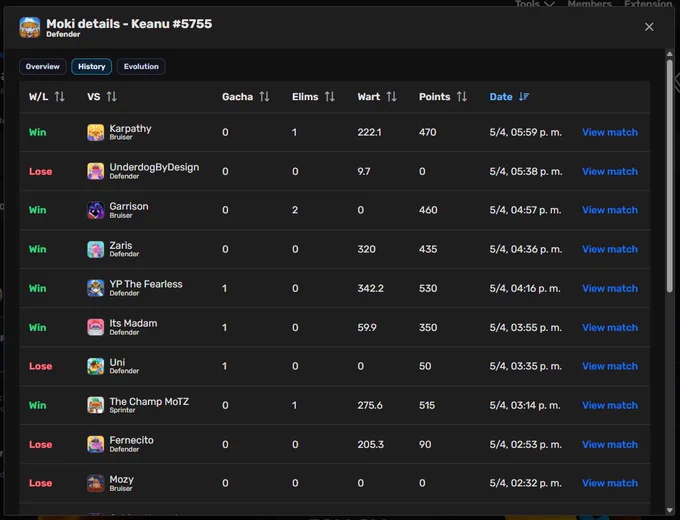
Task: Click Wart value 342.2
Action: pyautogui.click(x=370, y=288)
